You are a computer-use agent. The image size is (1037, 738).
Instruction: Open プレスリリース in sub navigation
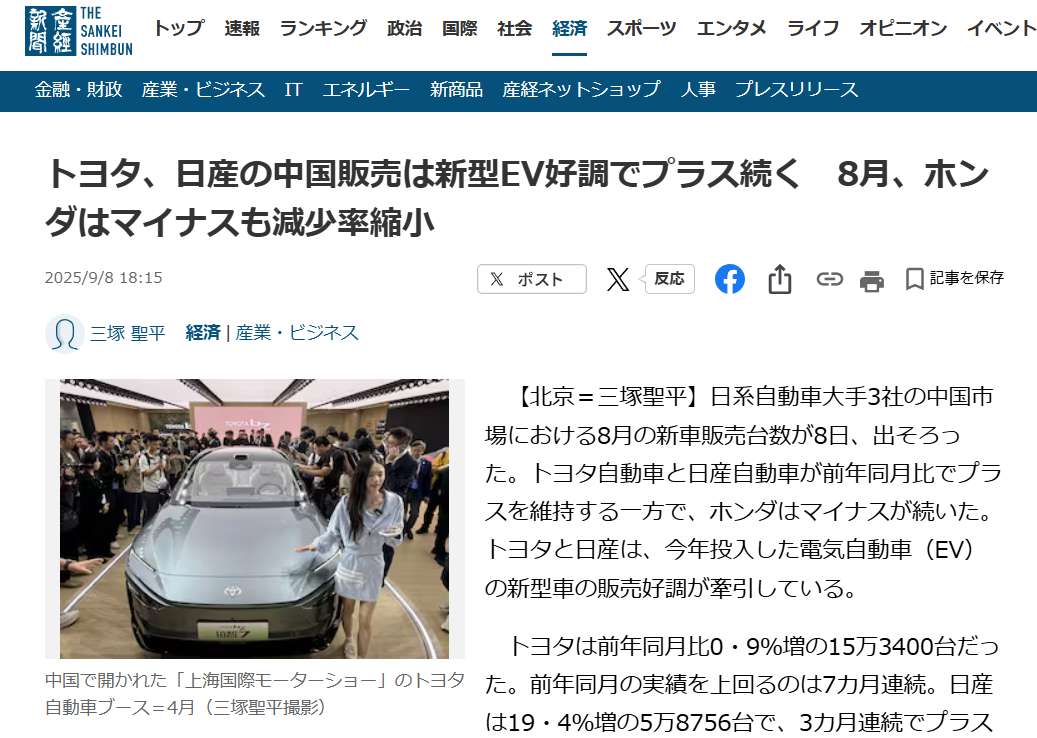pos(796,89)
